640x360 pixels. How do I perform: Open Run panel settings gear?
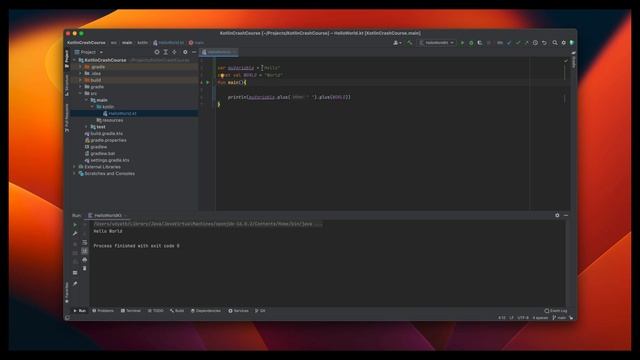click(x=557, y=215)
